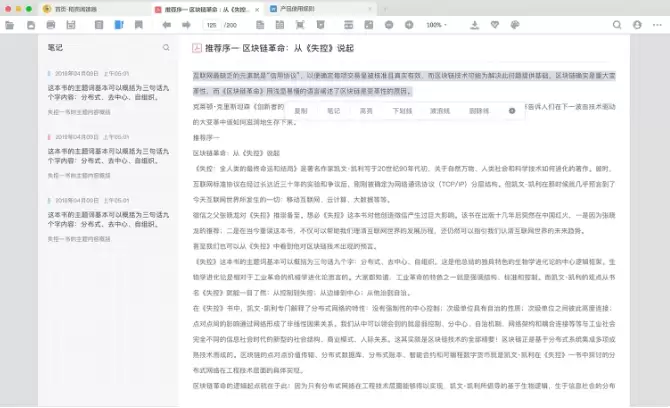Click the download icon in toolbar

coord(474,25)
